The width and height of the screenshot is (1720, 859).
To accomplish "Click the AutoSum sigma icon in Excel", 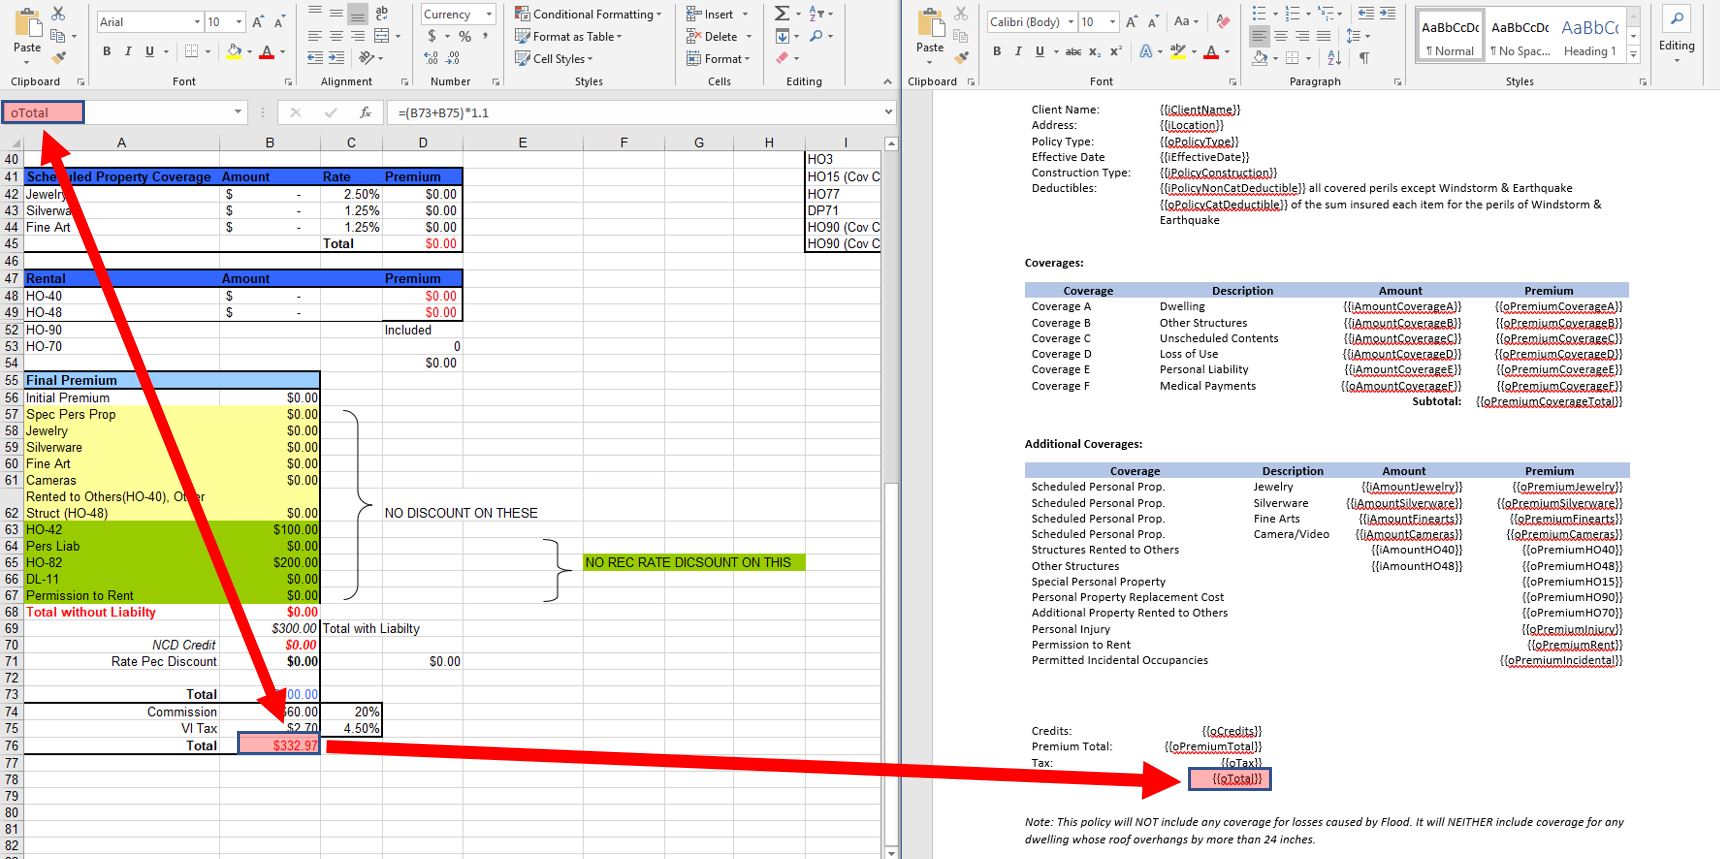I will tap(782, 13).
